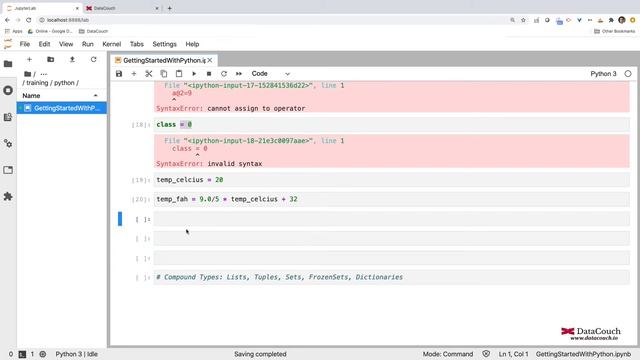The image size is (640, 360).
Task: Click the trusted notebook shield icon
Action: 486,354
